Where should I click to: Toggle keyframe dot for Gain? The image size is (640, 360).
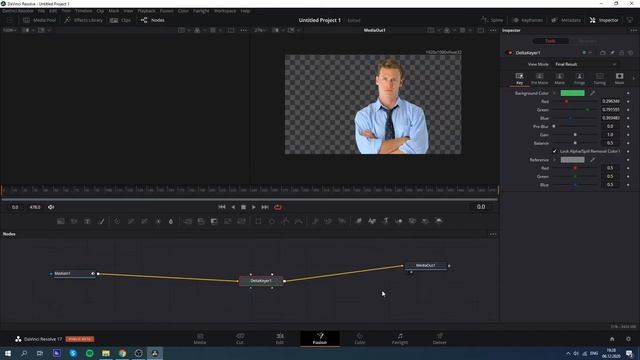pos(628,134)
